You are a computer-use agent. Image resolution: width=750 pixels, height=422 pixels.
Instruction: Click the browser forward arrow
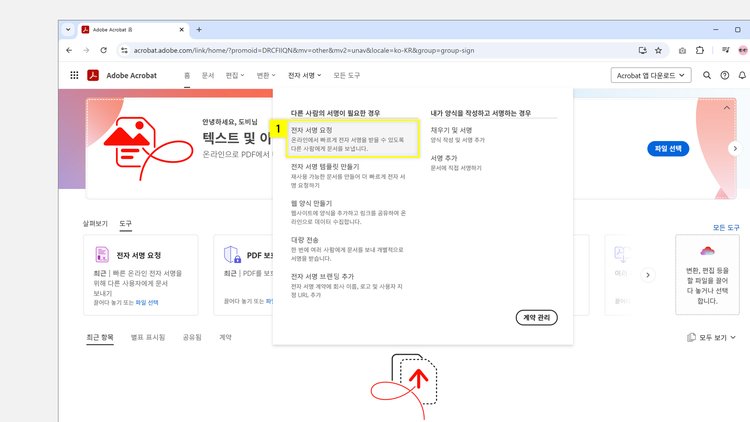click(86, 50)
